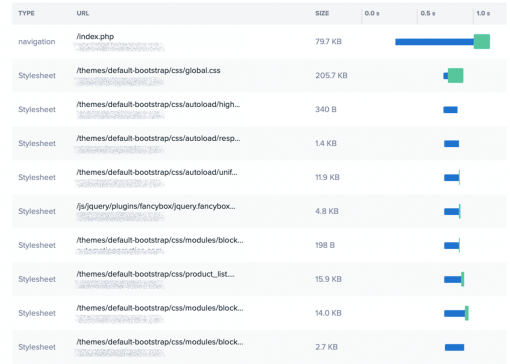Open the css/modules/block... URL with size 14.0 KB

160,308
